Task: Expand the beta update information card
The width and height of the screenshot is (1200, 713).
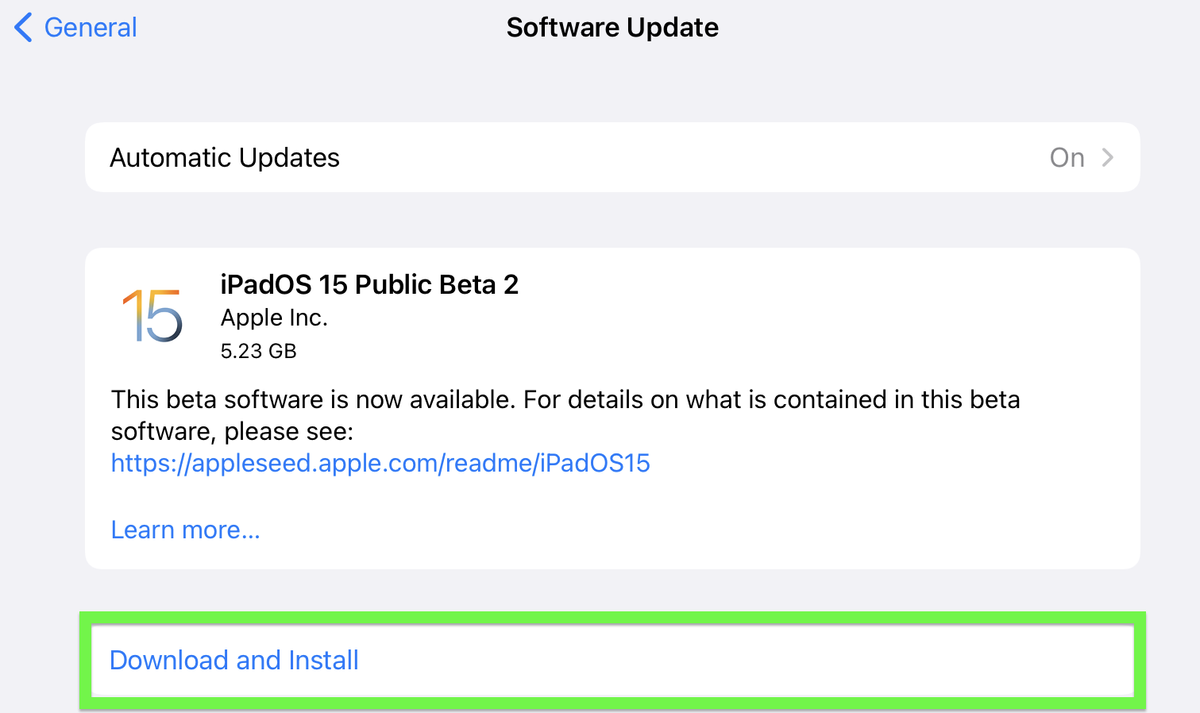Action: point(600,405)
